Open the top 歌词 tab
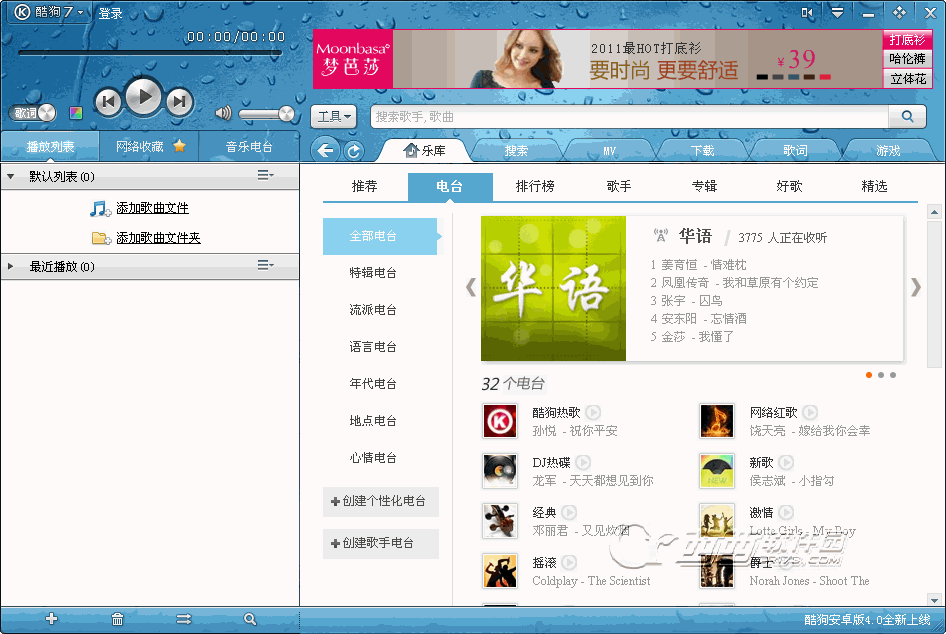The image size is (946, 634). tap(795, 151)
